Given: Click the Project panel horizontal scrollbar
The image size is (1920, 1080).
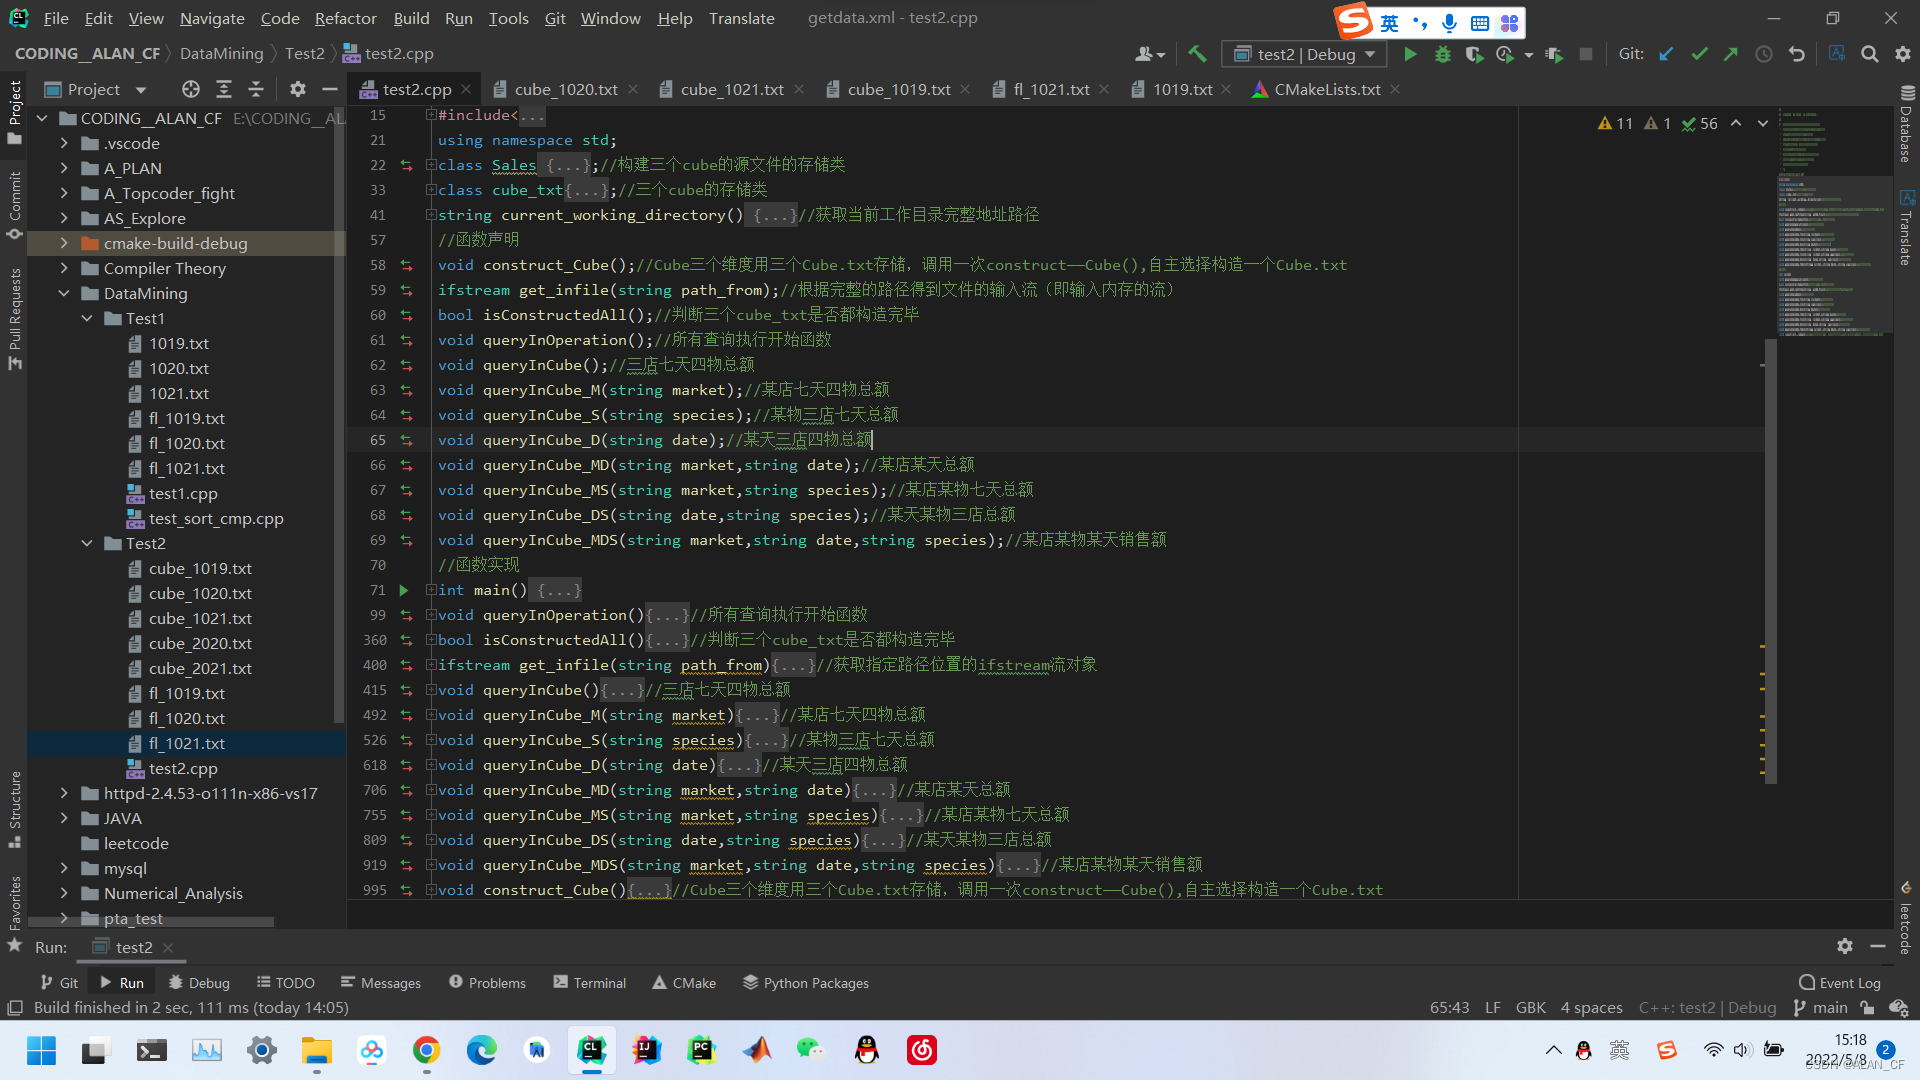Looking at the screenshot, I should [x=150, y=921].
